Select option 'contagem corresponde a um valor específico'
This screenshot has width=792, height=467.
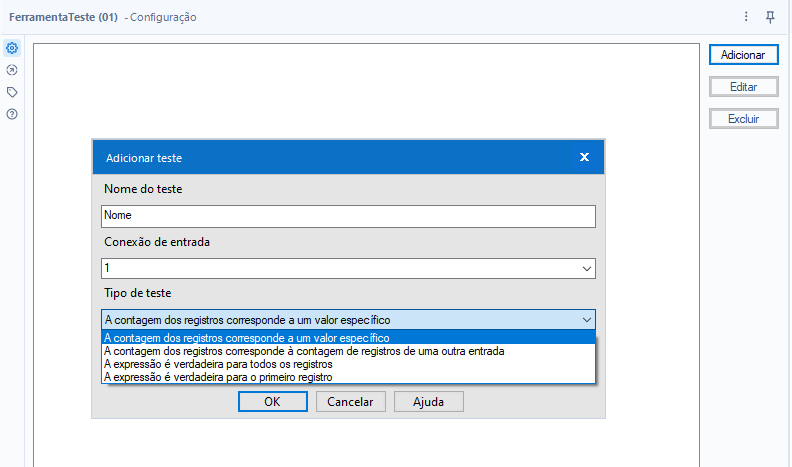[349, 338]
